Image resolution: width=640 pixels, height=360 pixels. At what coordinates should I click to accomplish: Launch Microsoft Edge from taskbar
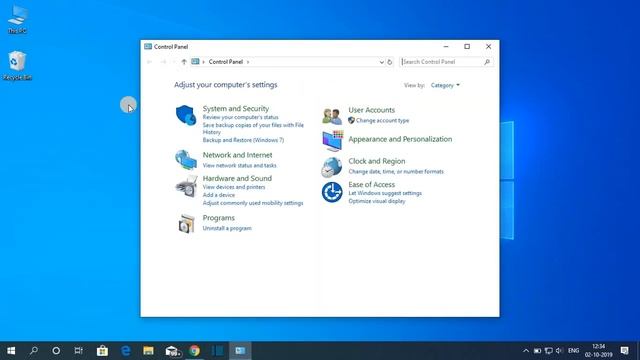click(126, 351)
